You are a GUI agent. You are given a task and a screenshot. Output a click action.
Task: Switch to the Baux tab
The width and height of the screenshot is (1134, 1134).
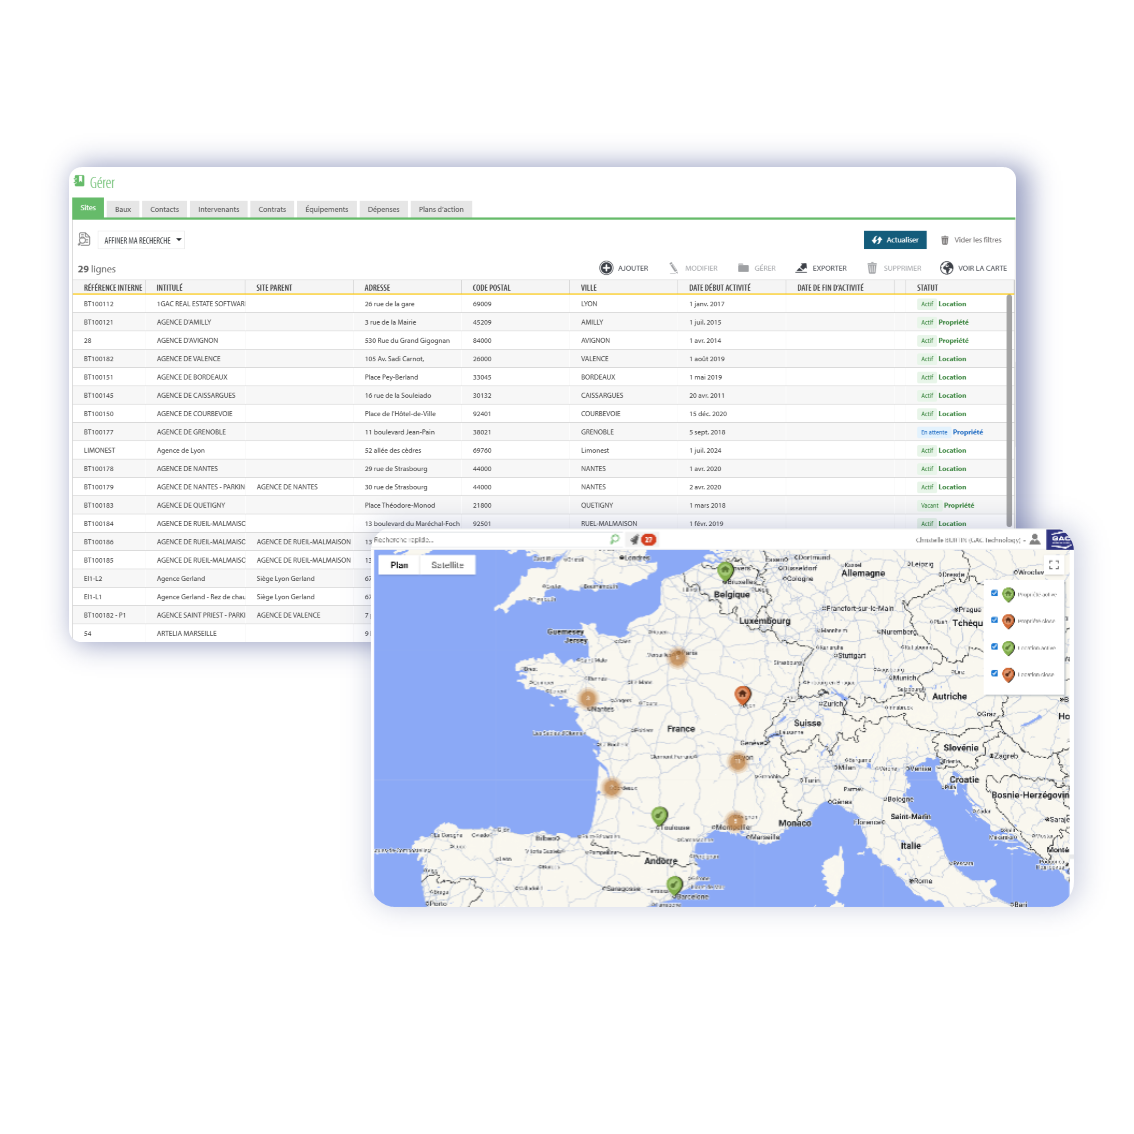click(x=123, y=209)
